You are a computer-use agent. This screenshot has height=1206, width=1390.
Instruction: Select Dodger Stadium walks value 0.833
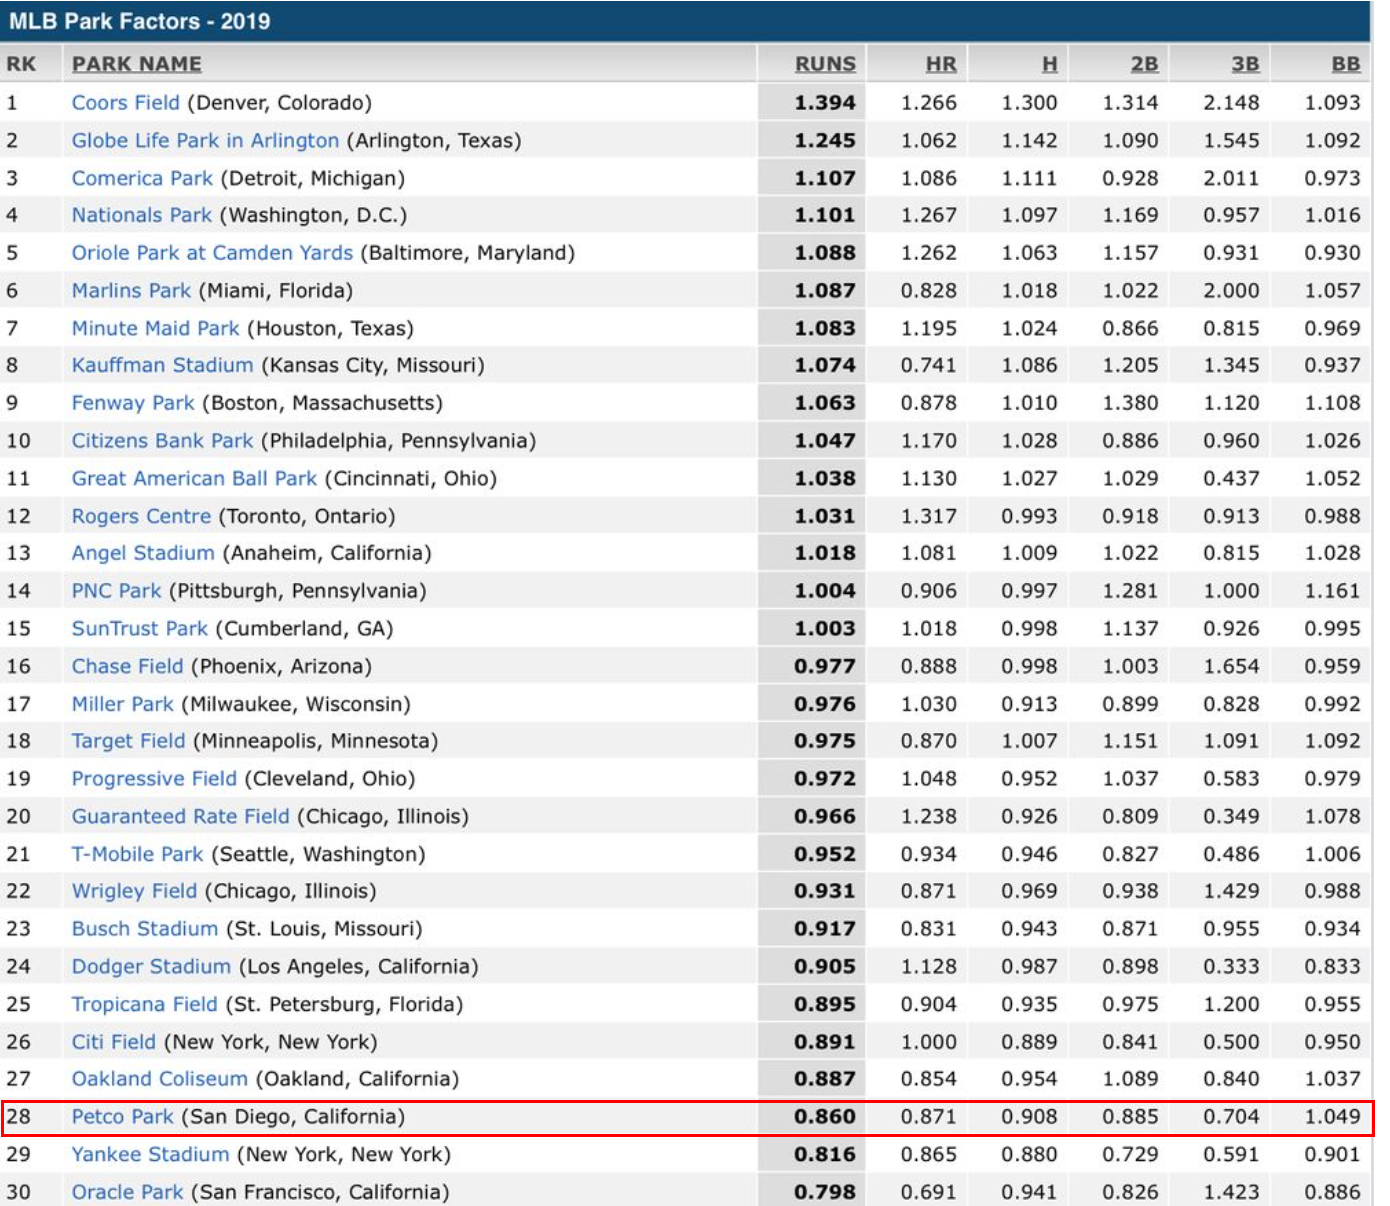coord(1332,967)
